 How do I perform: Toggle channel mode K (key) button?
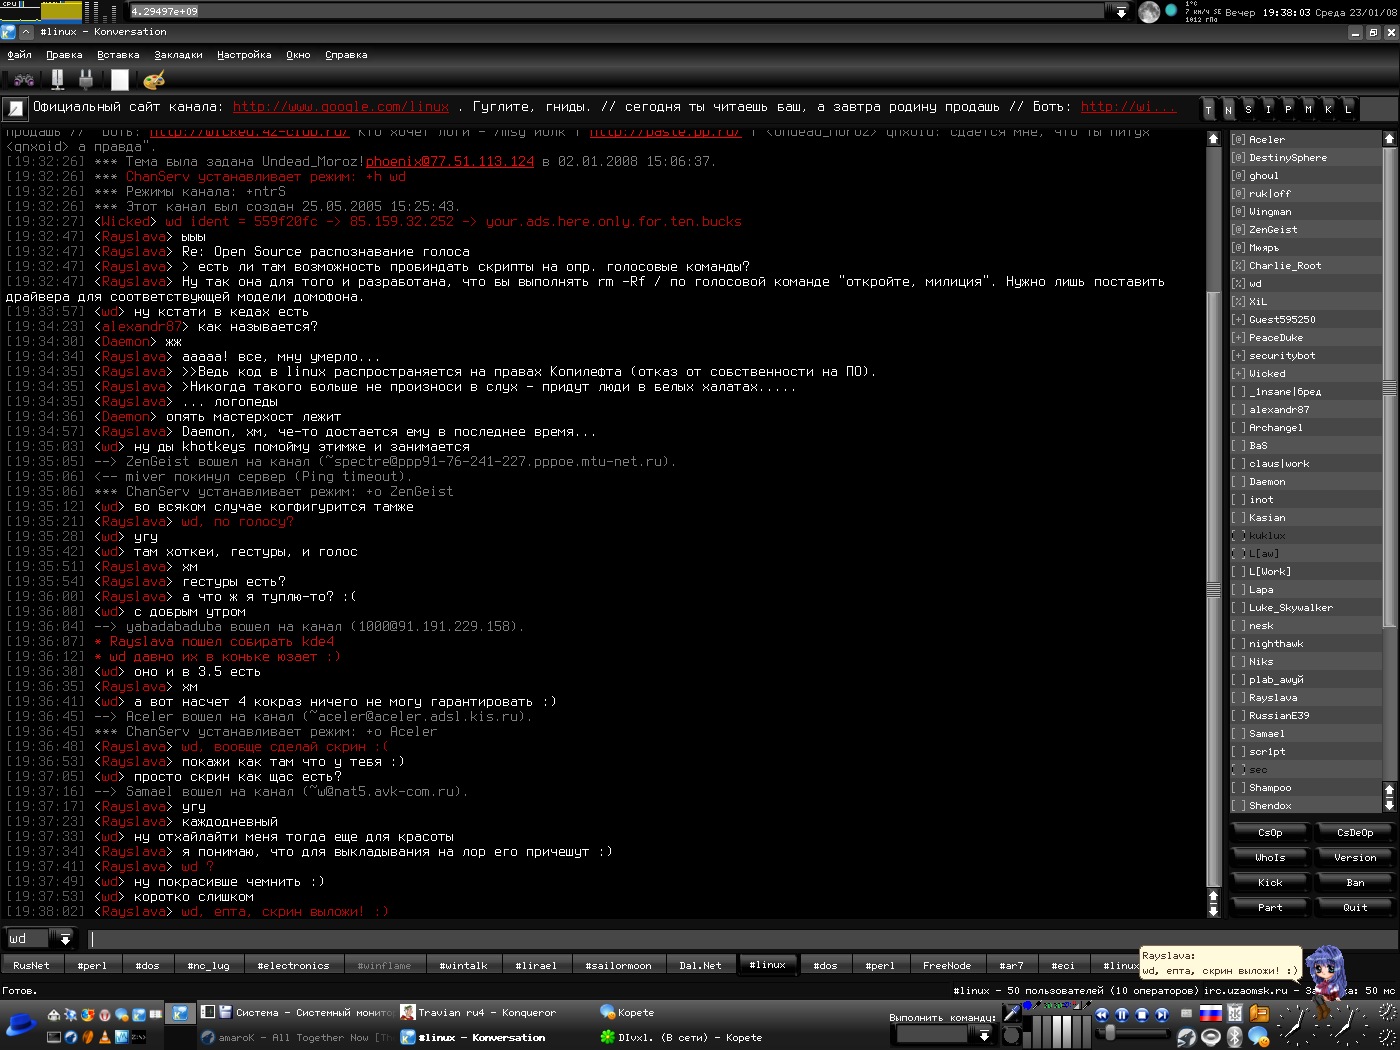click(x=1328, y=109)
